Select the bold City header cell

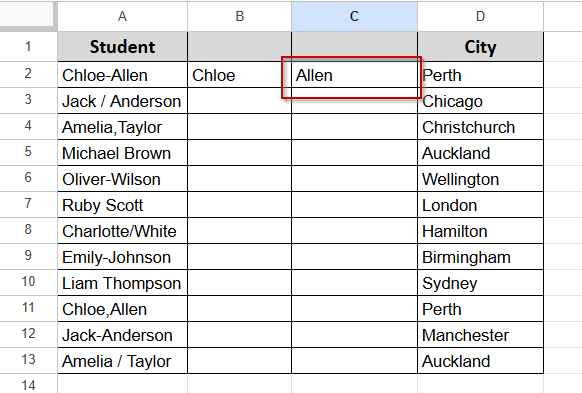[x=480, y=47]
